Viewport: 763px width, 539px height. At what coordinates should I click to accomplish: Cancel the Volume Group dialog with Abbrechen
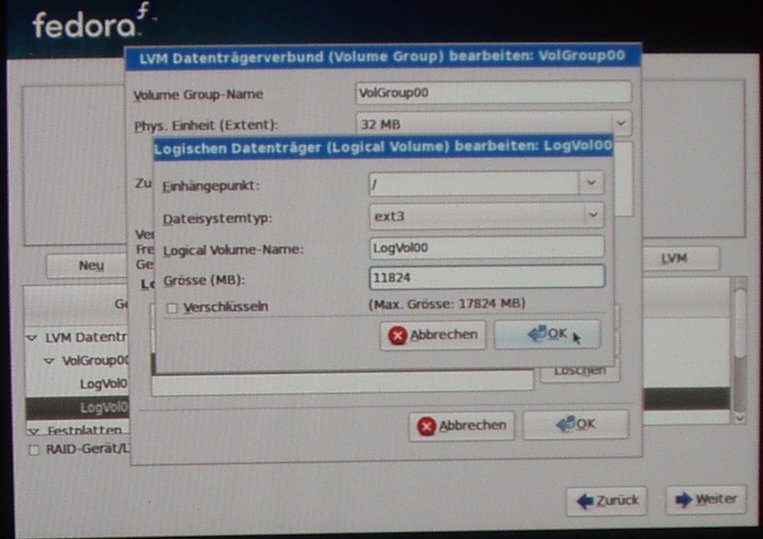pos(461,425)
